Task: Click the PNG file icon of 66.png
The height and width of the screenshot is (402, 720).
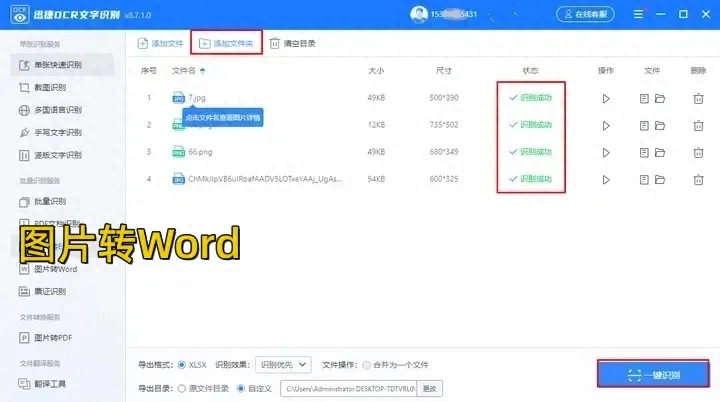Action: pos(178,152)
